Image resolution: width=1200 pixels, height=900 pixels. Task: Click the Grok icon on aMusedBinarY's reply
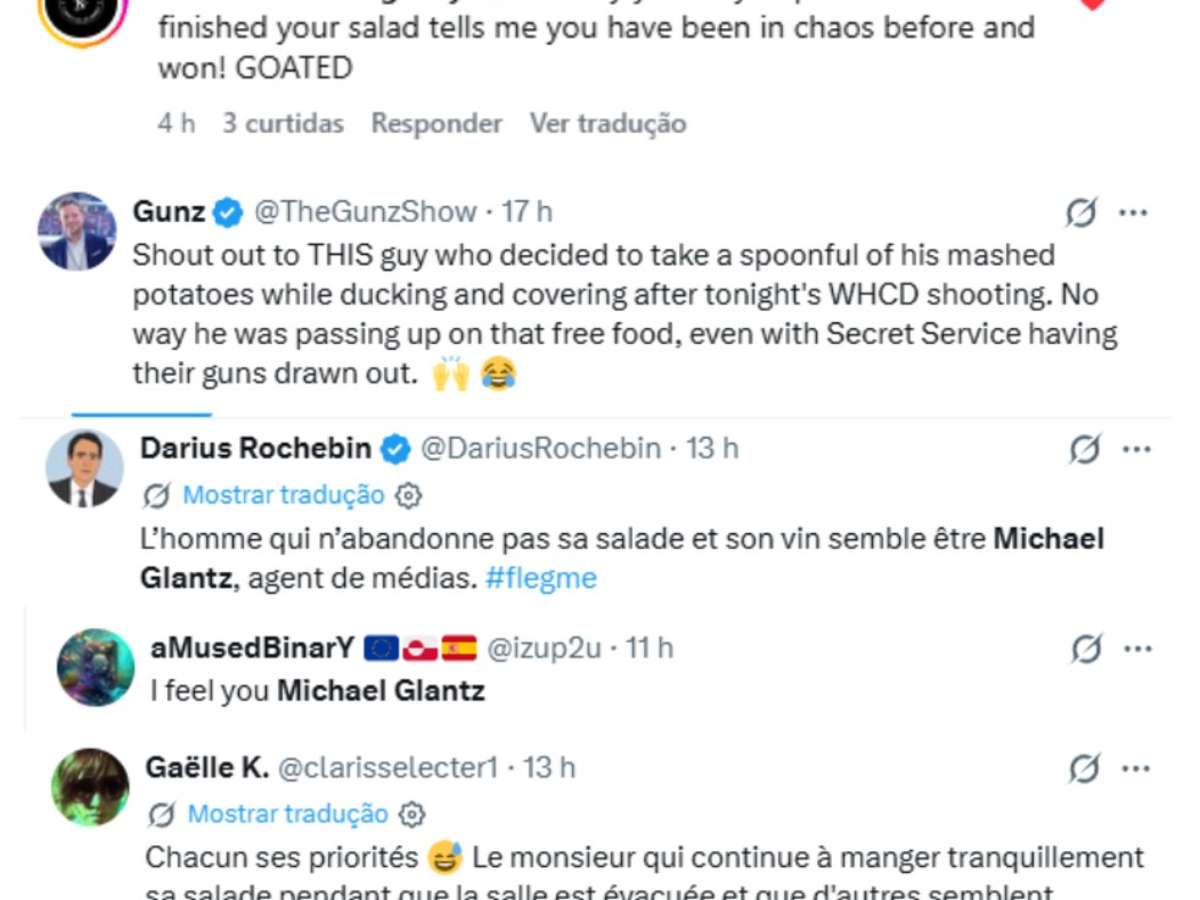1084,649
